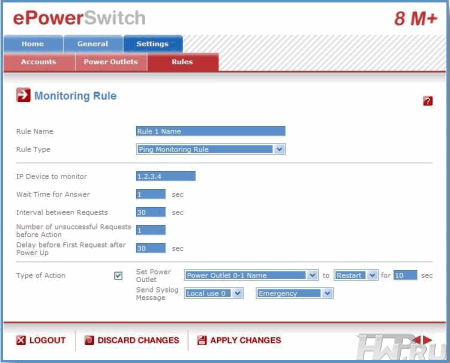The width and height of the screenshot is (450, 363).
Task: Click the restart duration field showing 10
Action: pos(405,275)
